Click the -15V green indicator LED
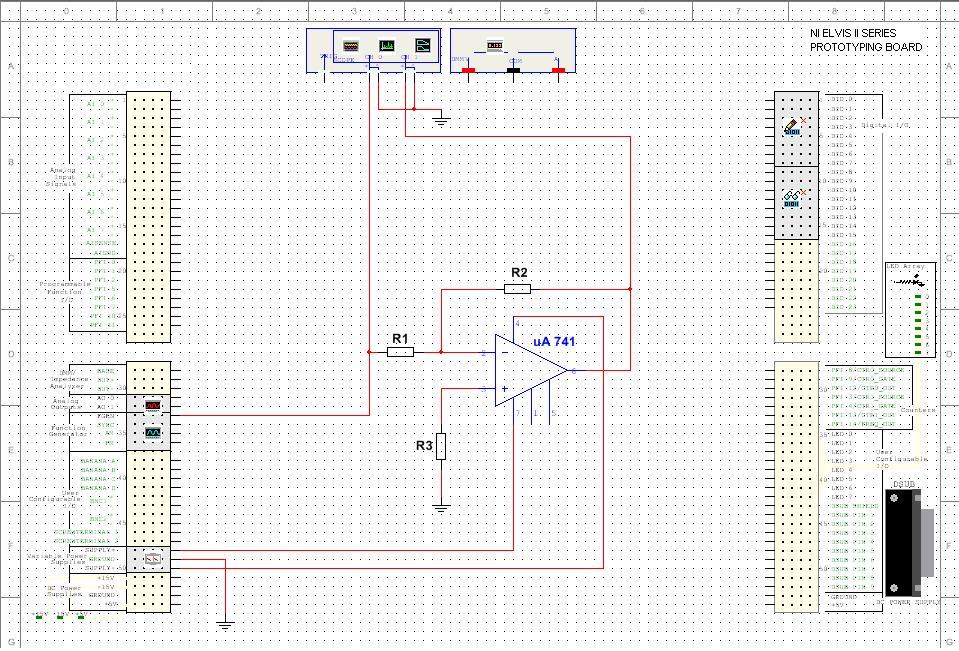Image resolution: width=959 pixels, height=651 pixels. (x=60, y=618)
